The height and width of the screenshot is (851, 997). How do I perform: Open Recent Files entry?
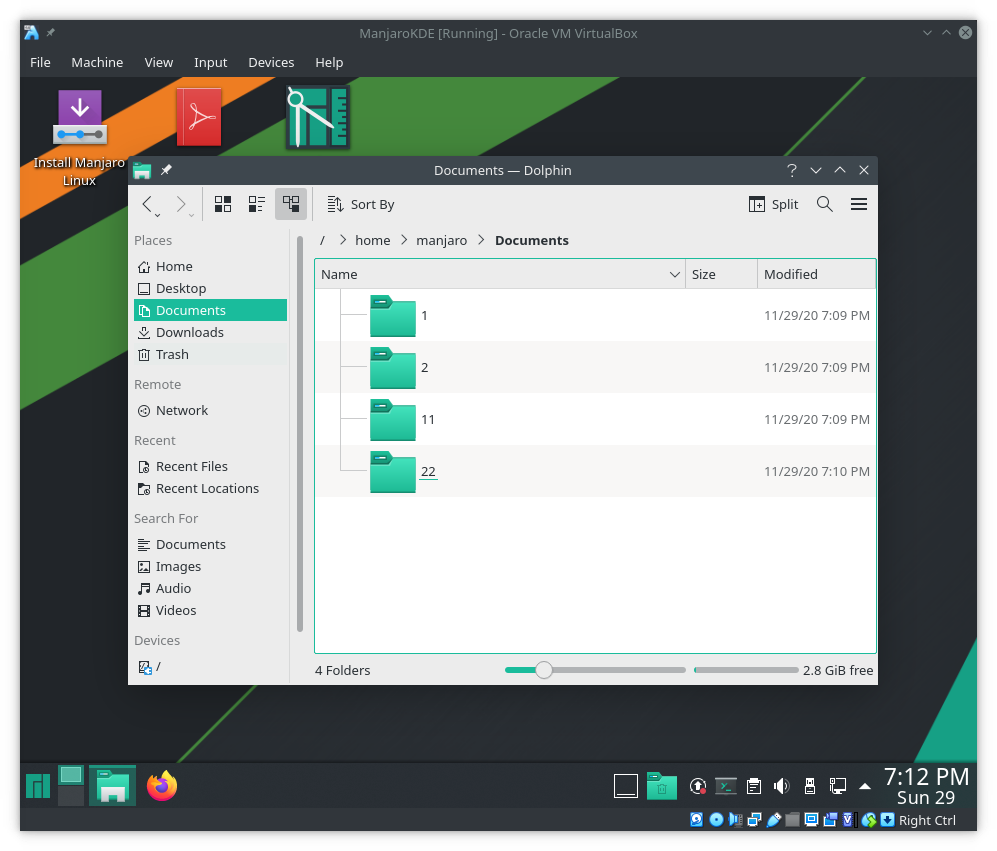[x=210, y=467]
